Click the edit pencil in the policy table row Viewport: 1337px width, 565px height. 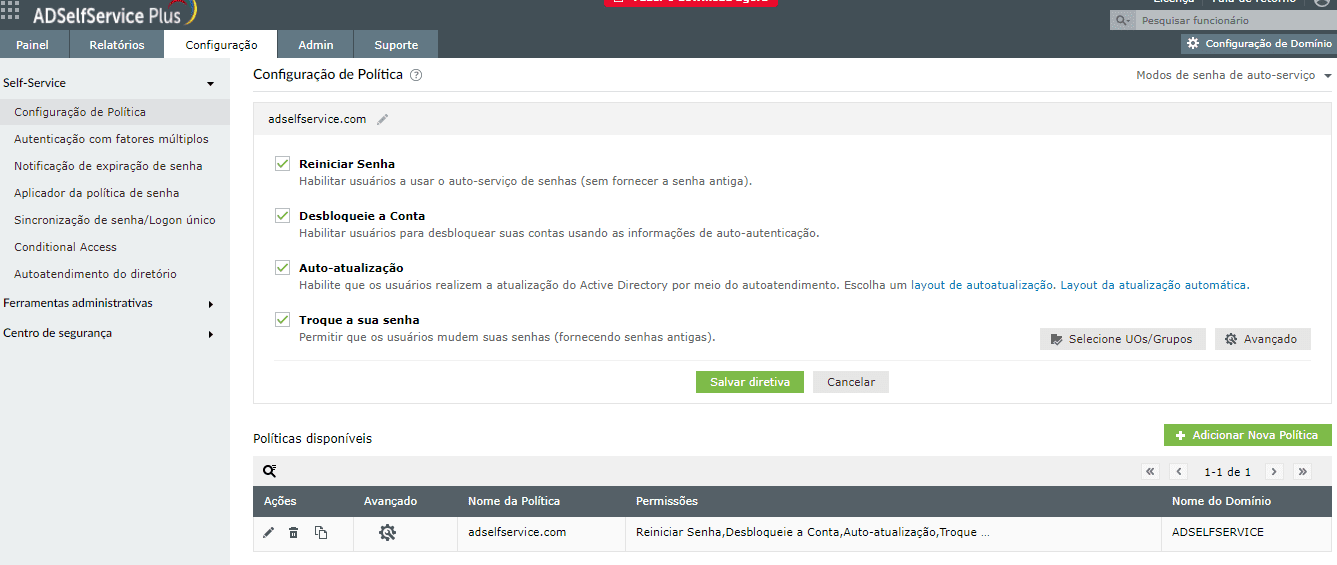pos(268,533)
